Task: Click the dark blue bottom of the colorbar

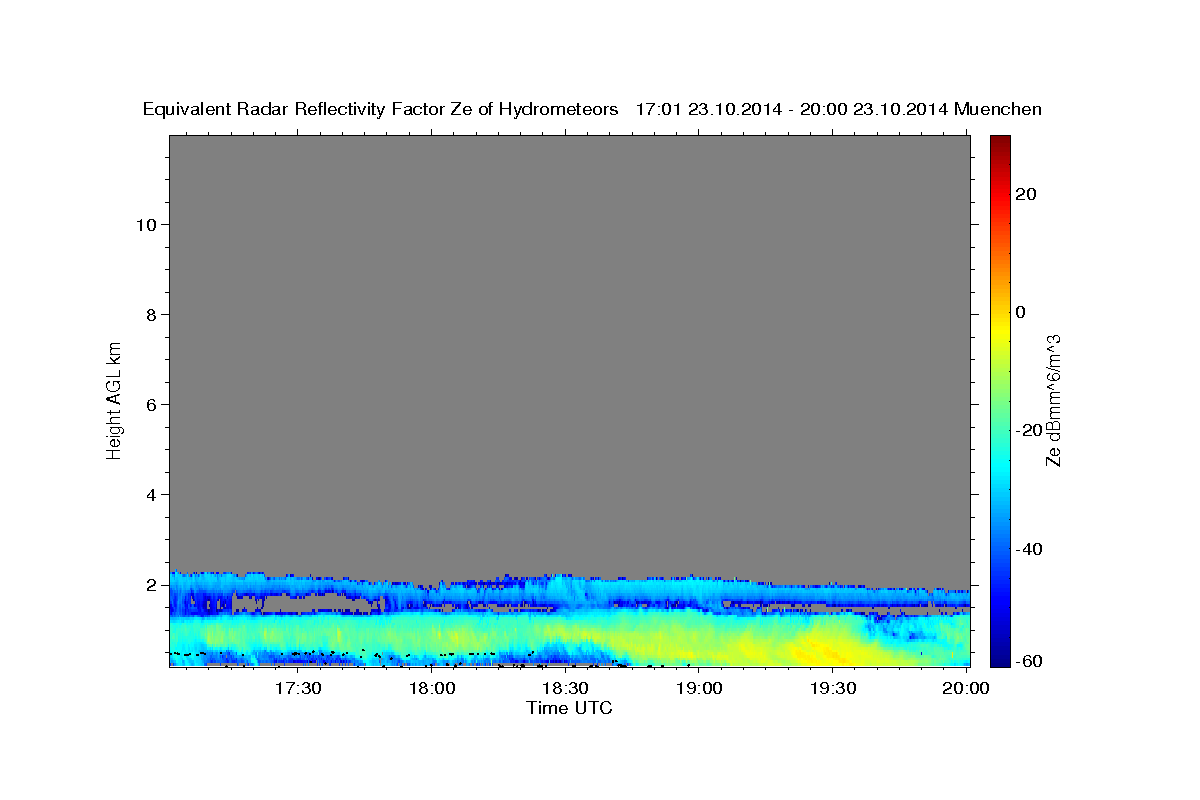Action: click(x=1000, y=655)
